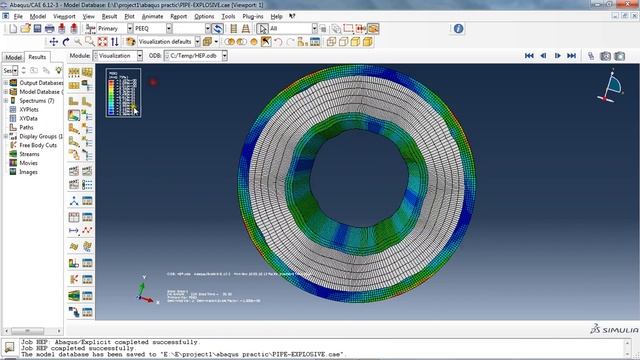Toggle replace selected display group icon
The height and width of the screenshot is (360, 640).
tap(230, 42)
